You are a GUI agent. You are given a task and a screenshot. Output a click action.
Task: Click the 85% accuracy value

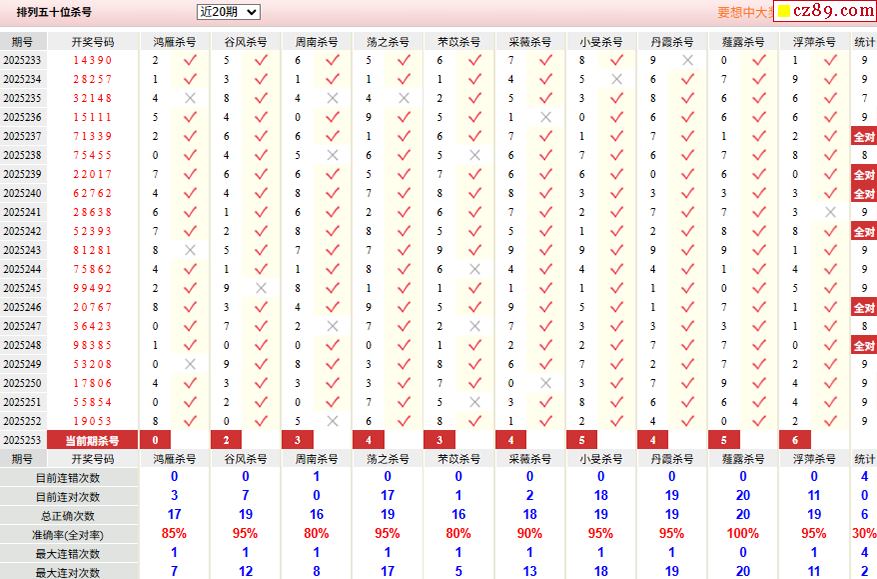174,534
